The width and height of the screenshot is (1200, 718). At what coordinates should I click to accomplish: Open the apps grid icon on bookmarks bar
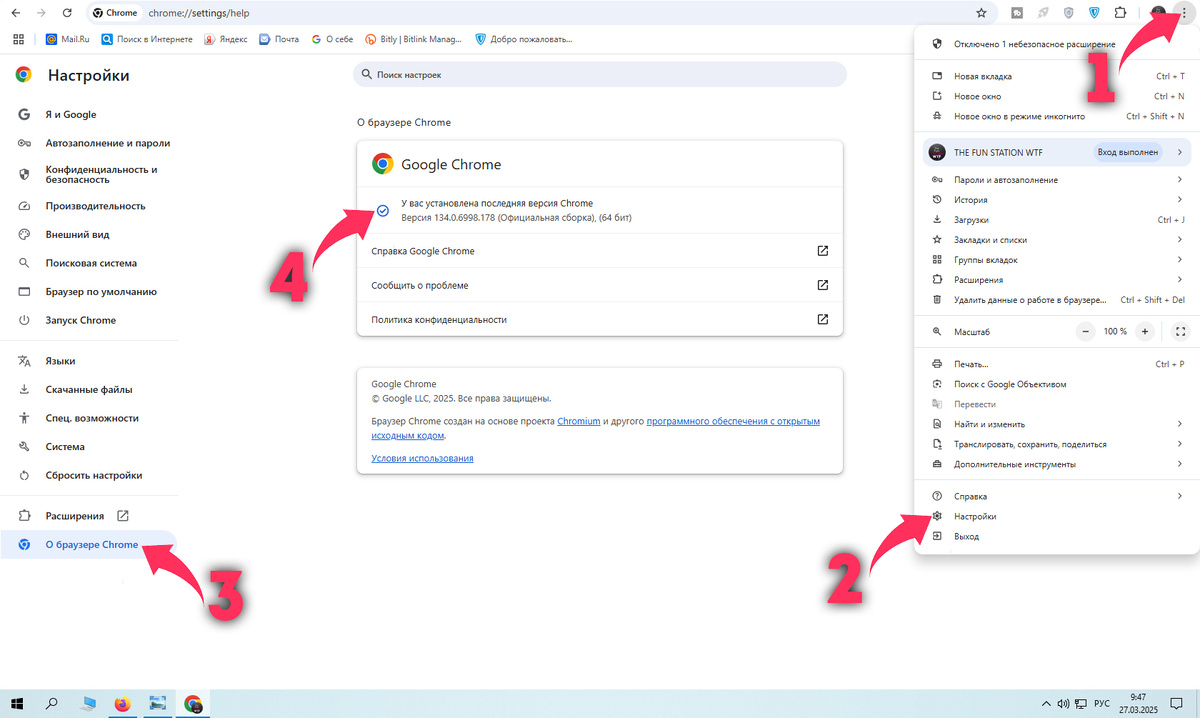(x=18, y=39)
